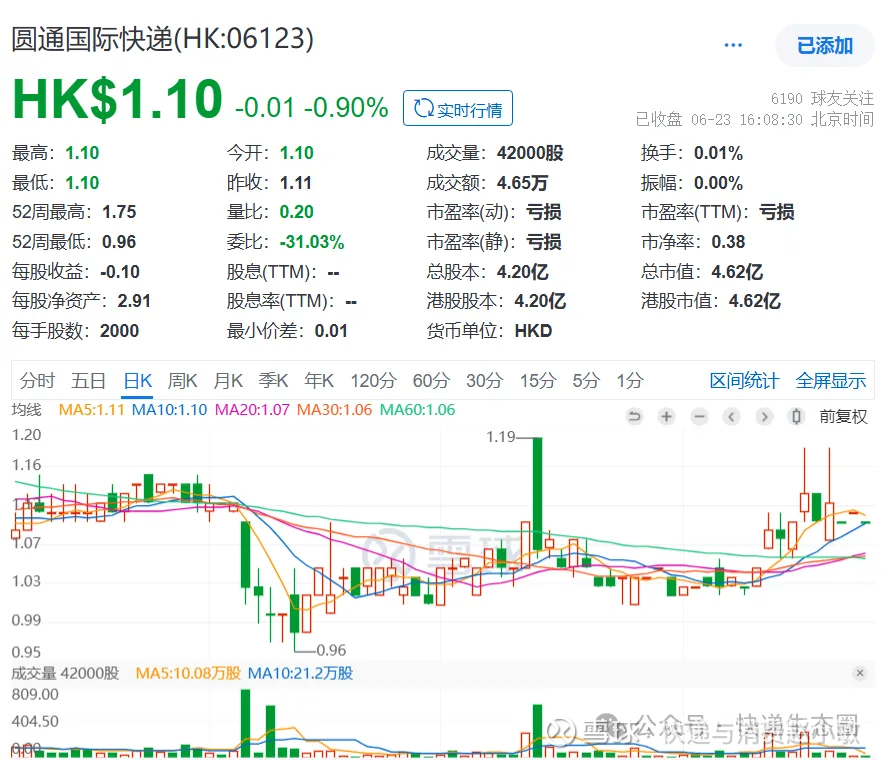Click the 每股净资产 value 2.91

[x=134, y=301]
